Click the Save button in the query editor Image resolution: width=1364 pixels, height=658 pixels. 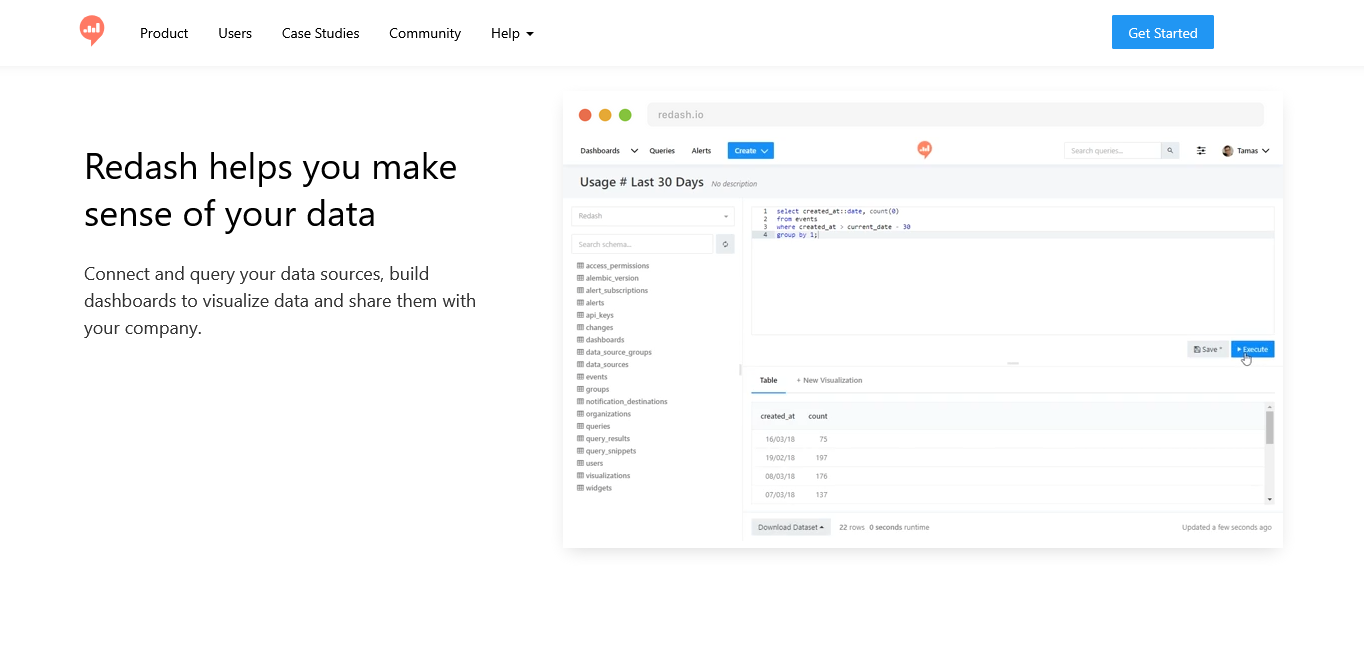[1208, 349]
